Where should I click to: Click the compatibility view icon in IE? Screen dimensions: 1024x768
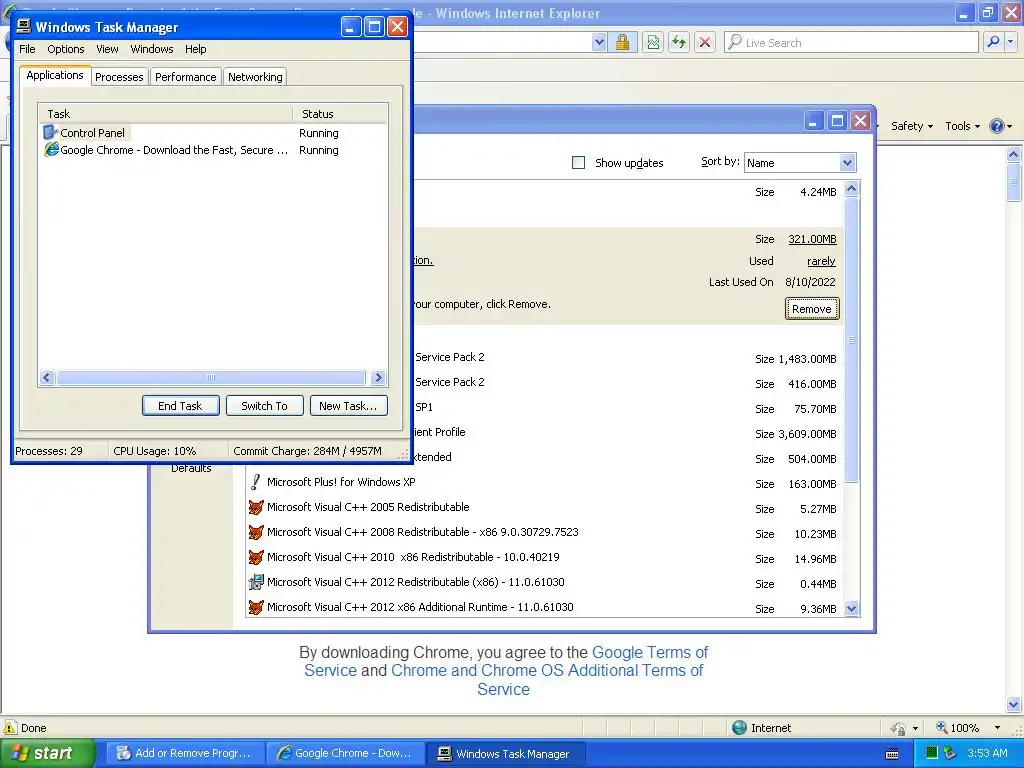tap(652, 42)
